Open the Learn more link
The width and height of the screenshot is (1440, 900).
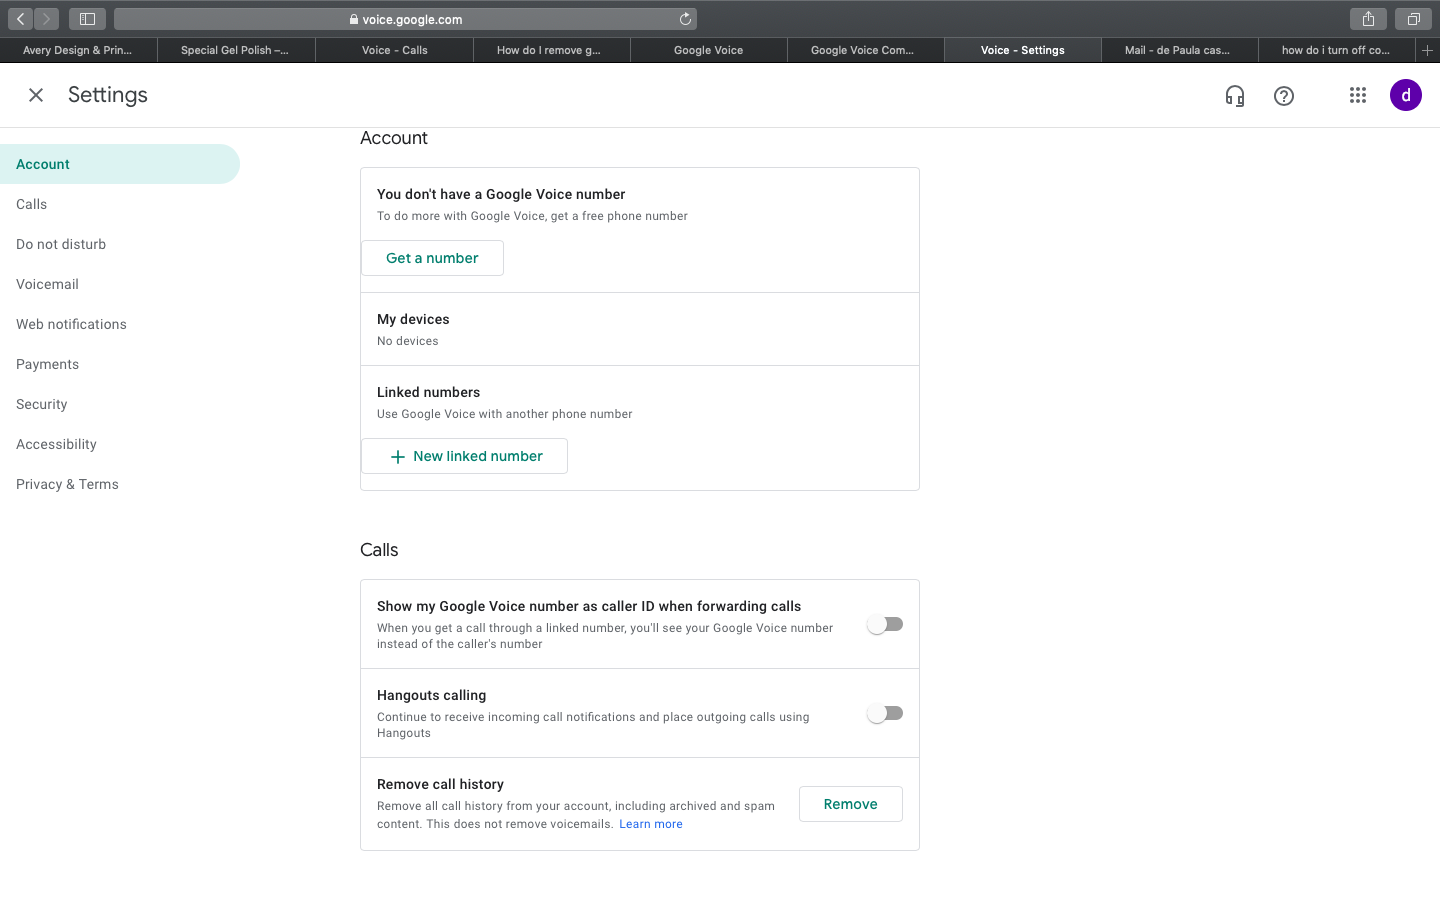(x=651, y=824)
